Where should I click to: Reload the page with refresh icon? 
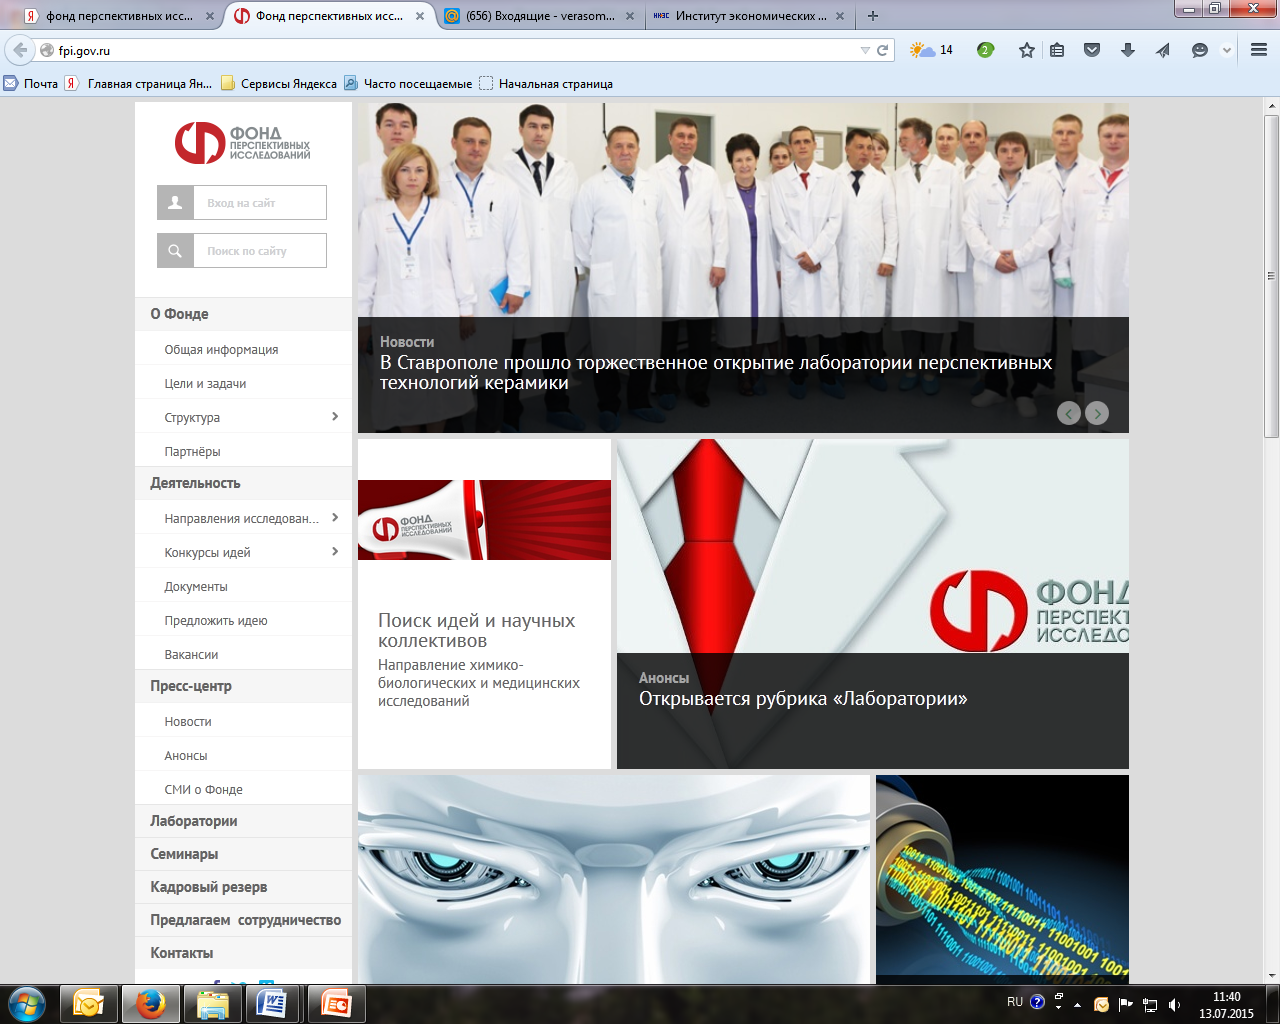click(x=883, y=50)
